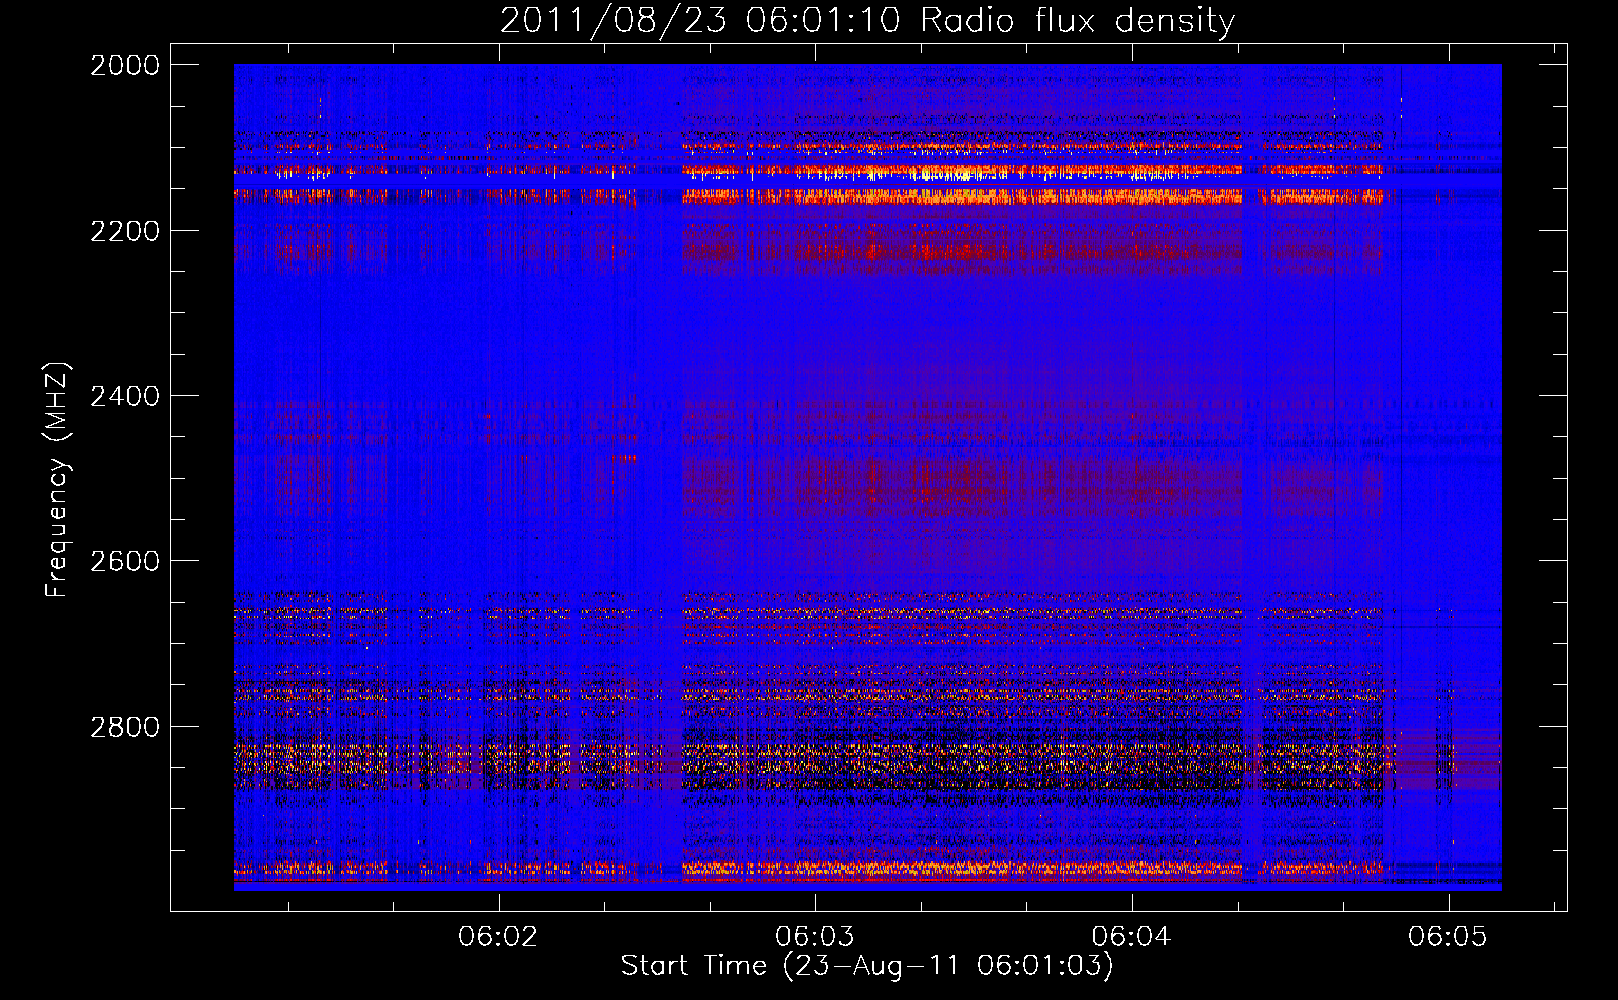The width and height of the screenshot is (1618, 1000).
Task: Click the "Frequency (MHZ)" y-axis label
Action: tap(57, 480)
